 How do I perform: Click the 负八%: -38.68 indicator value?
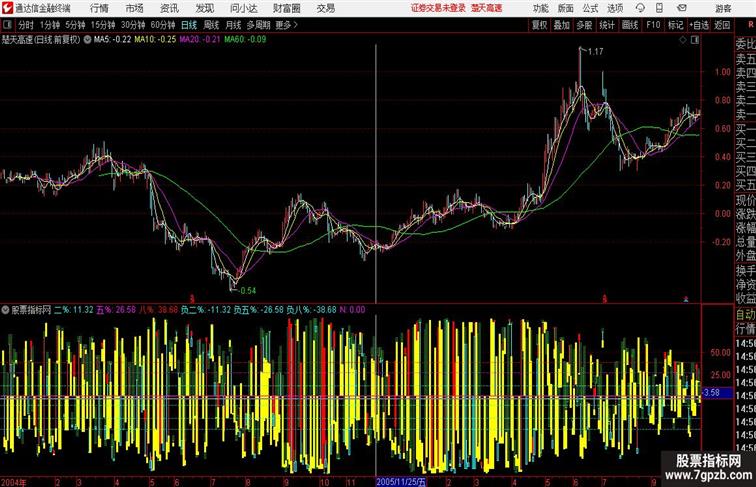tap(311, 310)
